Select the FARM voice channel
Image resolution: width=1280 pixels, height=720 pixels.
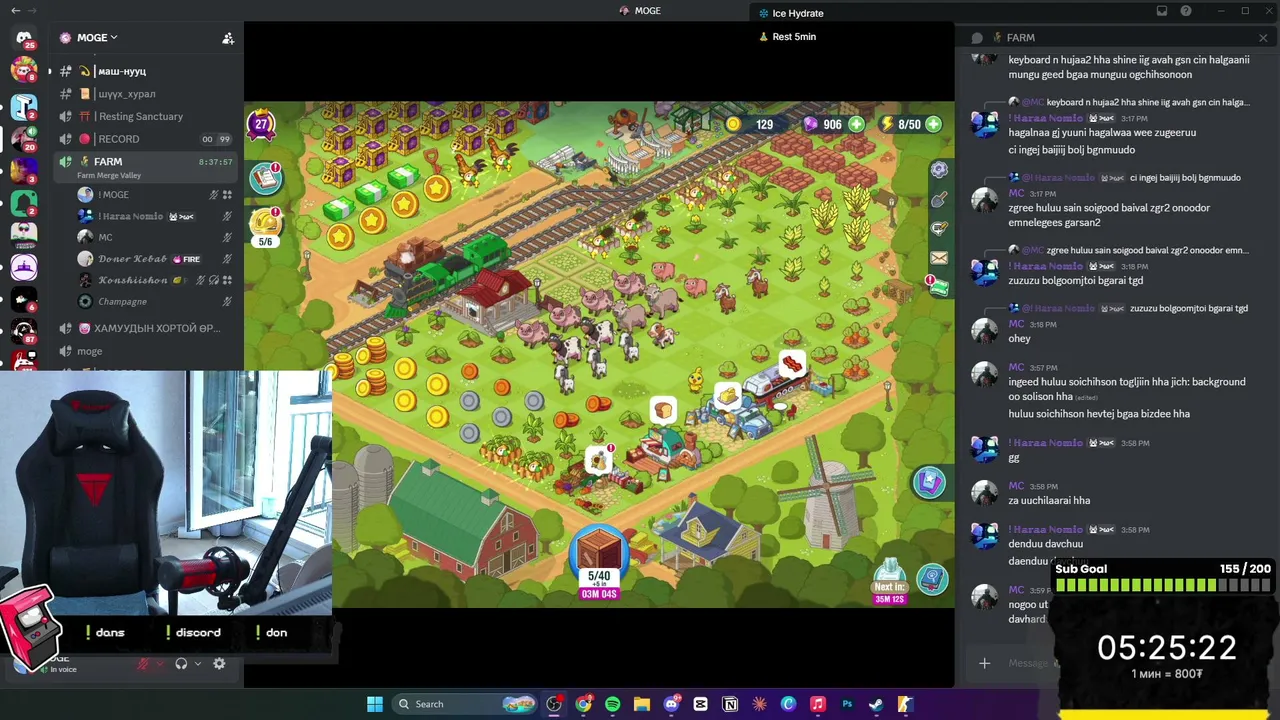pos(145,166)
